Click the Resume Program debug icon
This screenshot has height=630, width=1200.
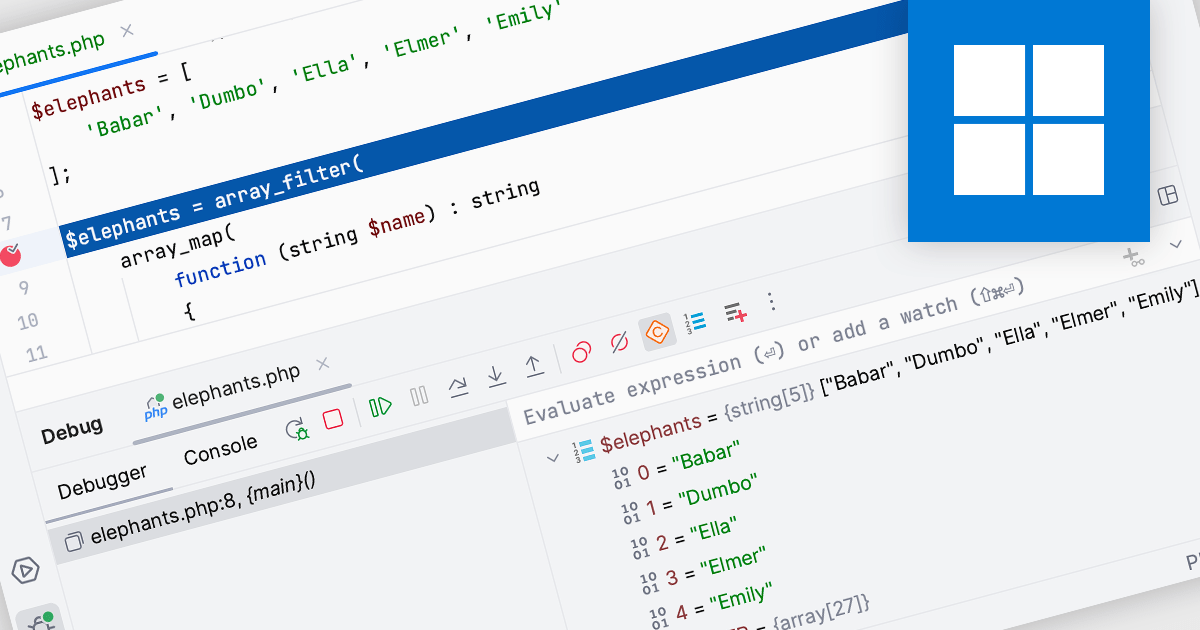click(380, 406)
